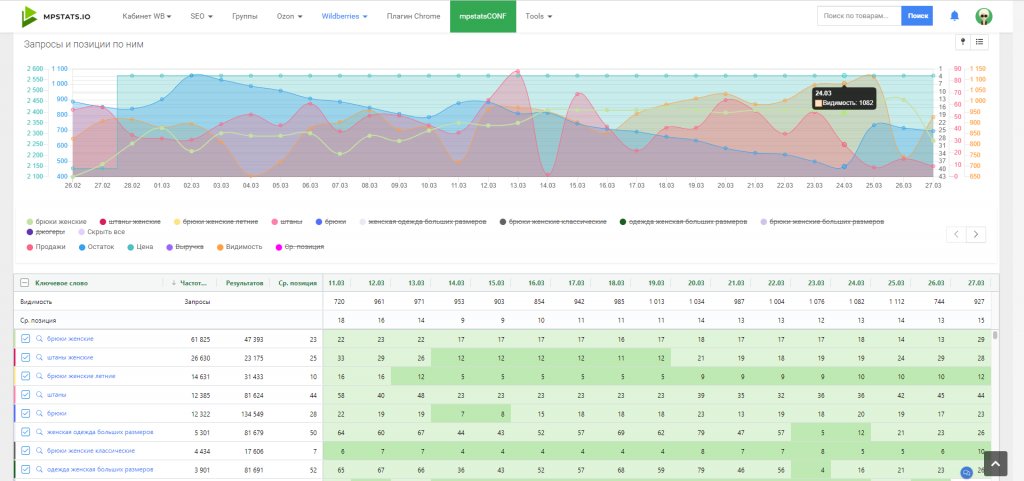
Task: Go to previous legend page arrow
Action: (956, 234)
